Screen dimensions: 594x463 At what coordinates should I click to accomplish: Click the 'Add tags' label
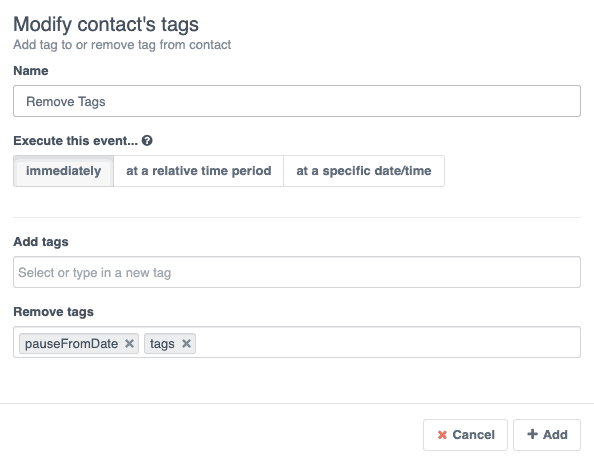[x=41, y=242]
